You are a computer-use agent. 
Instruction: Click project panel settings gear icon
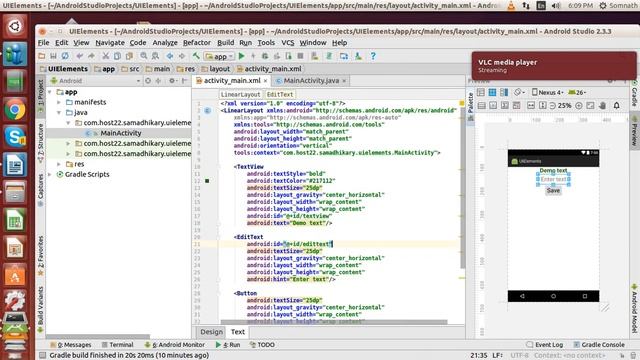click(173, 81)
